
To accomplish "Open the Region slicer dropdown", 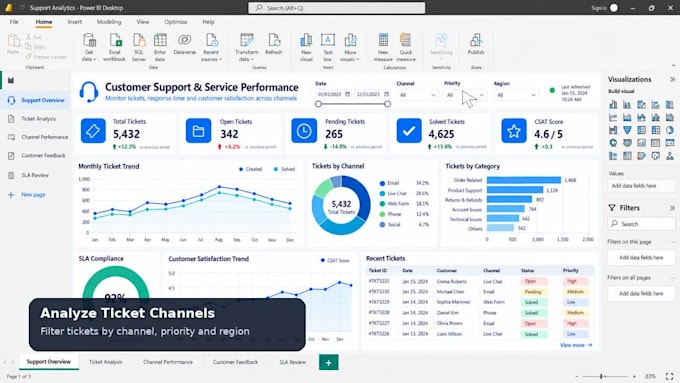I will click(516, 95).
